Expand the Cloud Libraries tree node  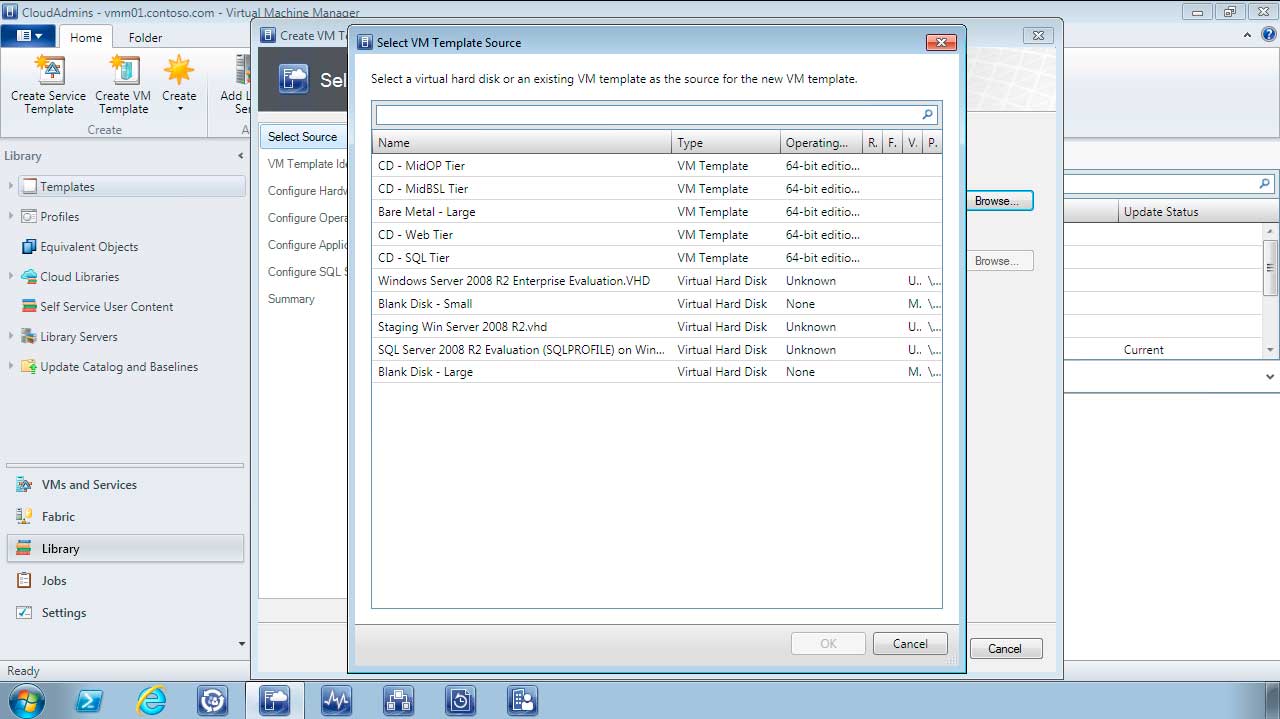tap(11, 276)
